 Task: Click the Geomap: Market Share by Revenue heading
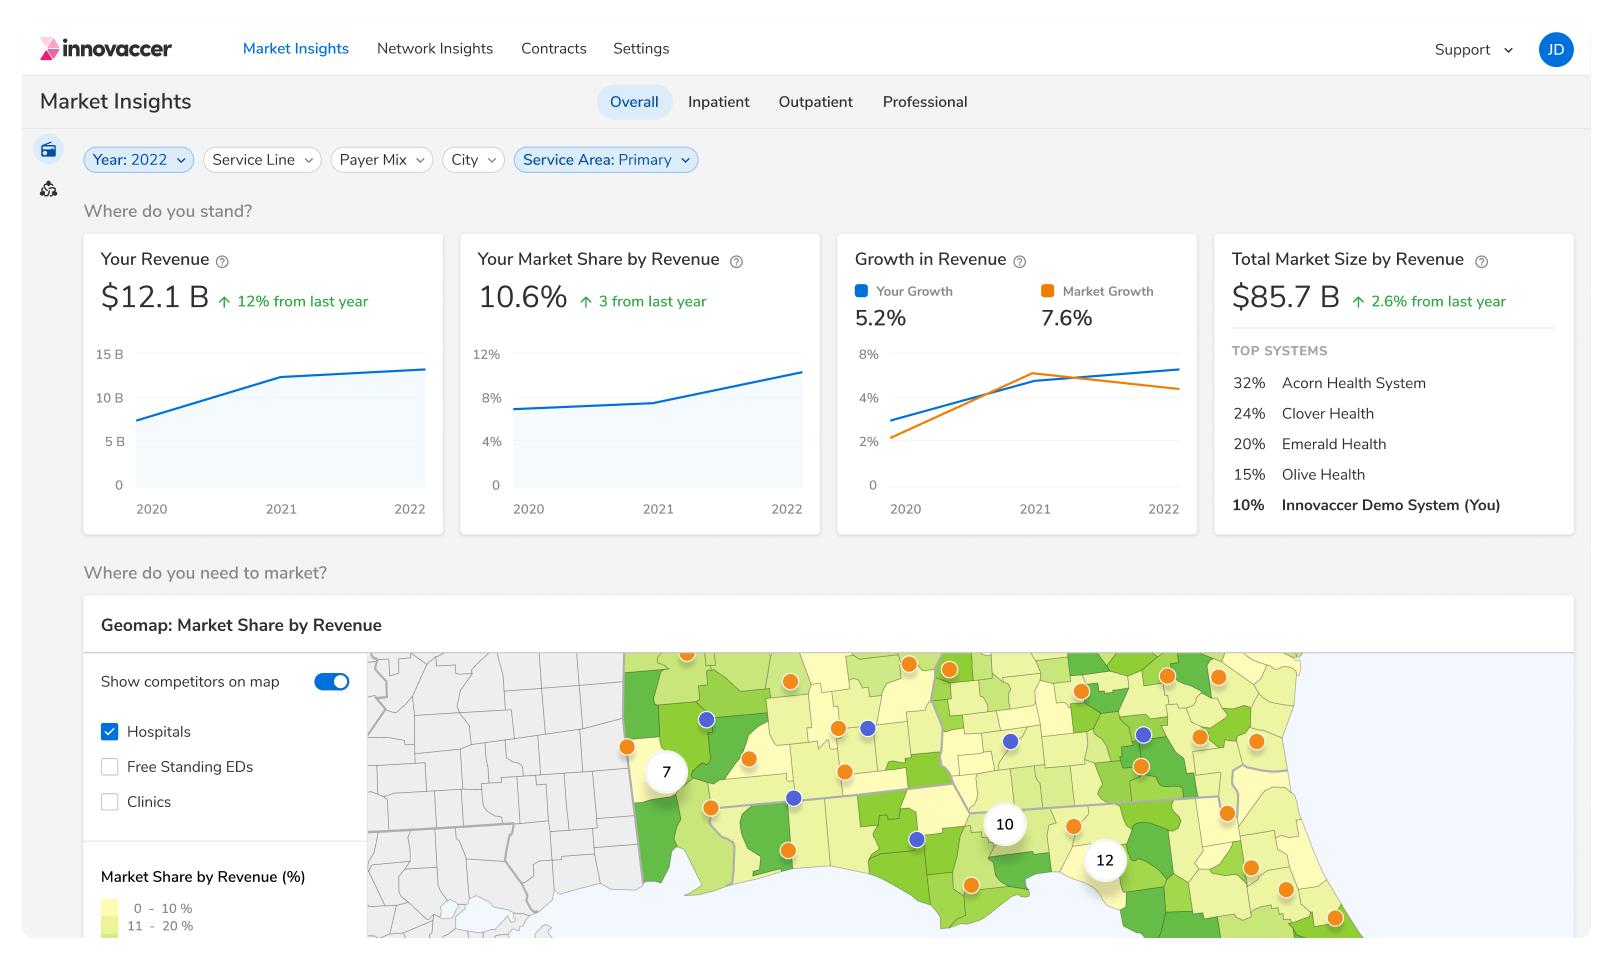pos(241,626)
